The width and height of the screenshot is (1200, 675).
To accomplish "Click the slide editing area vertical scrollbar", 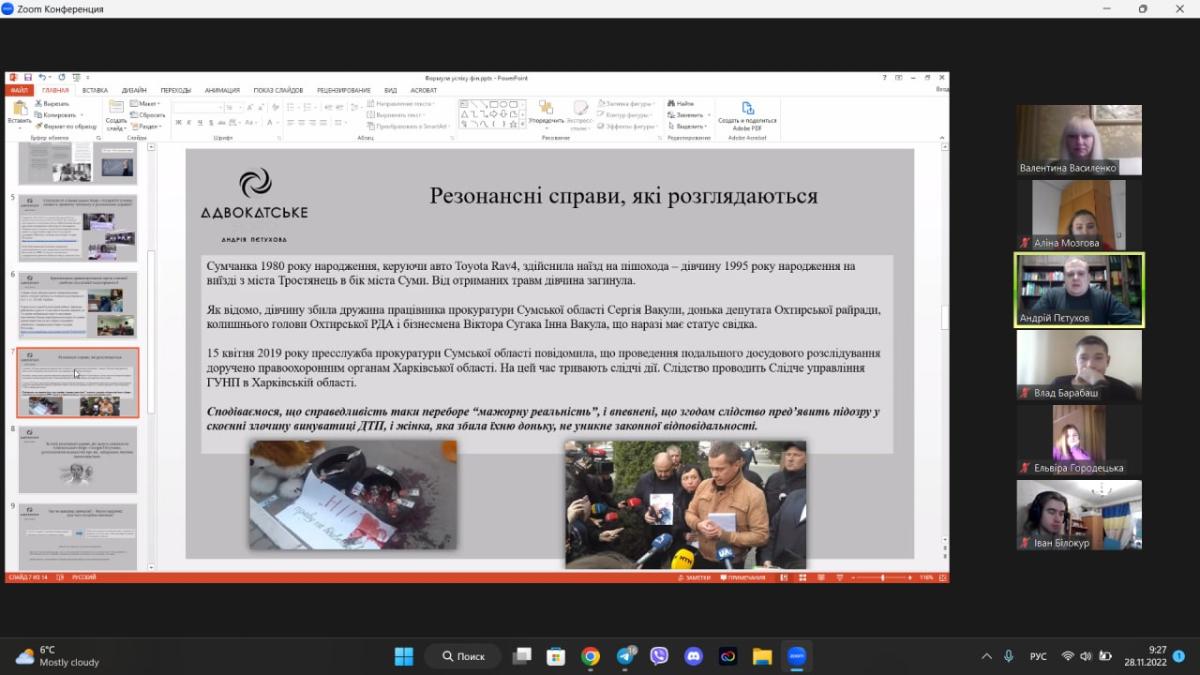I will coord(943,318).
